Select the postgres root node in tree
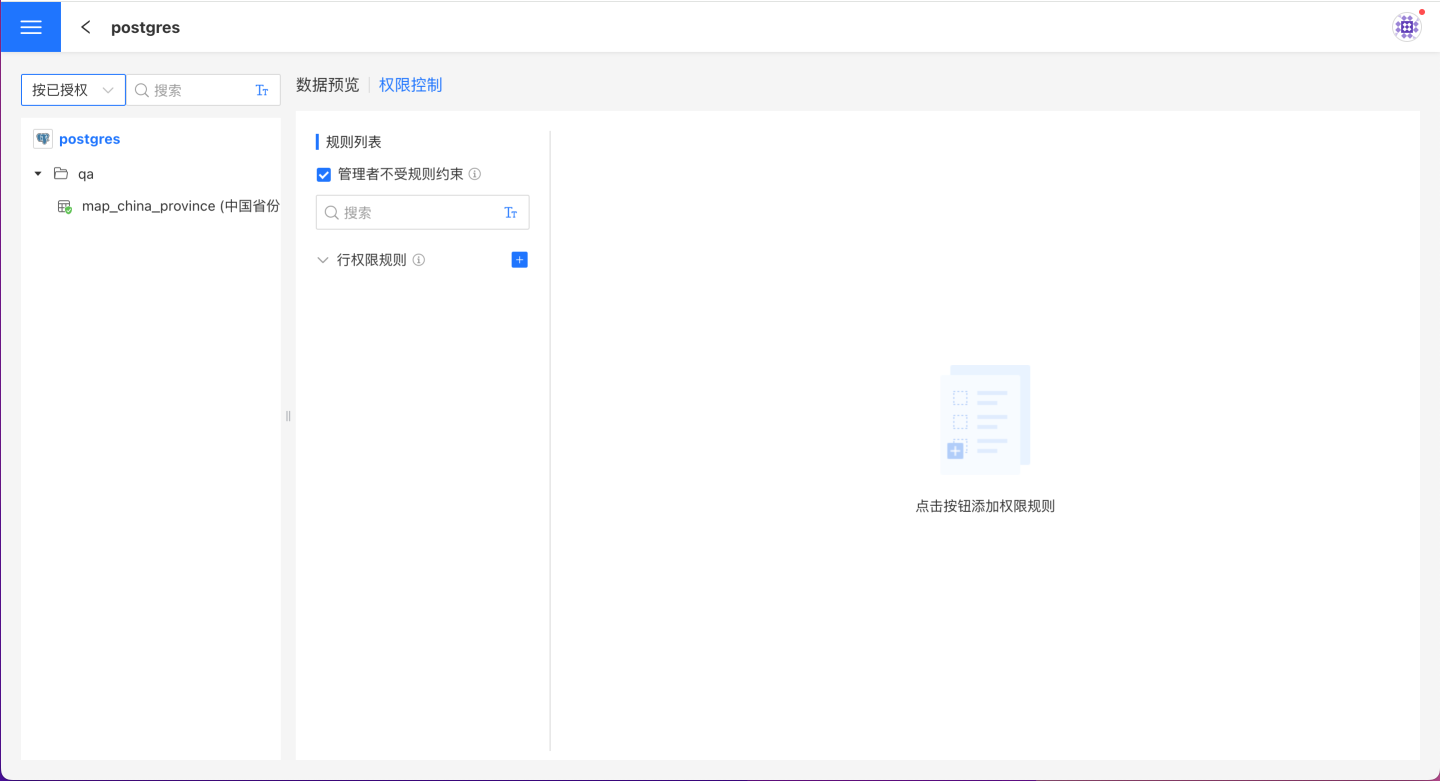This screenshot has width=1440, height=781. (x=89, y=139)
